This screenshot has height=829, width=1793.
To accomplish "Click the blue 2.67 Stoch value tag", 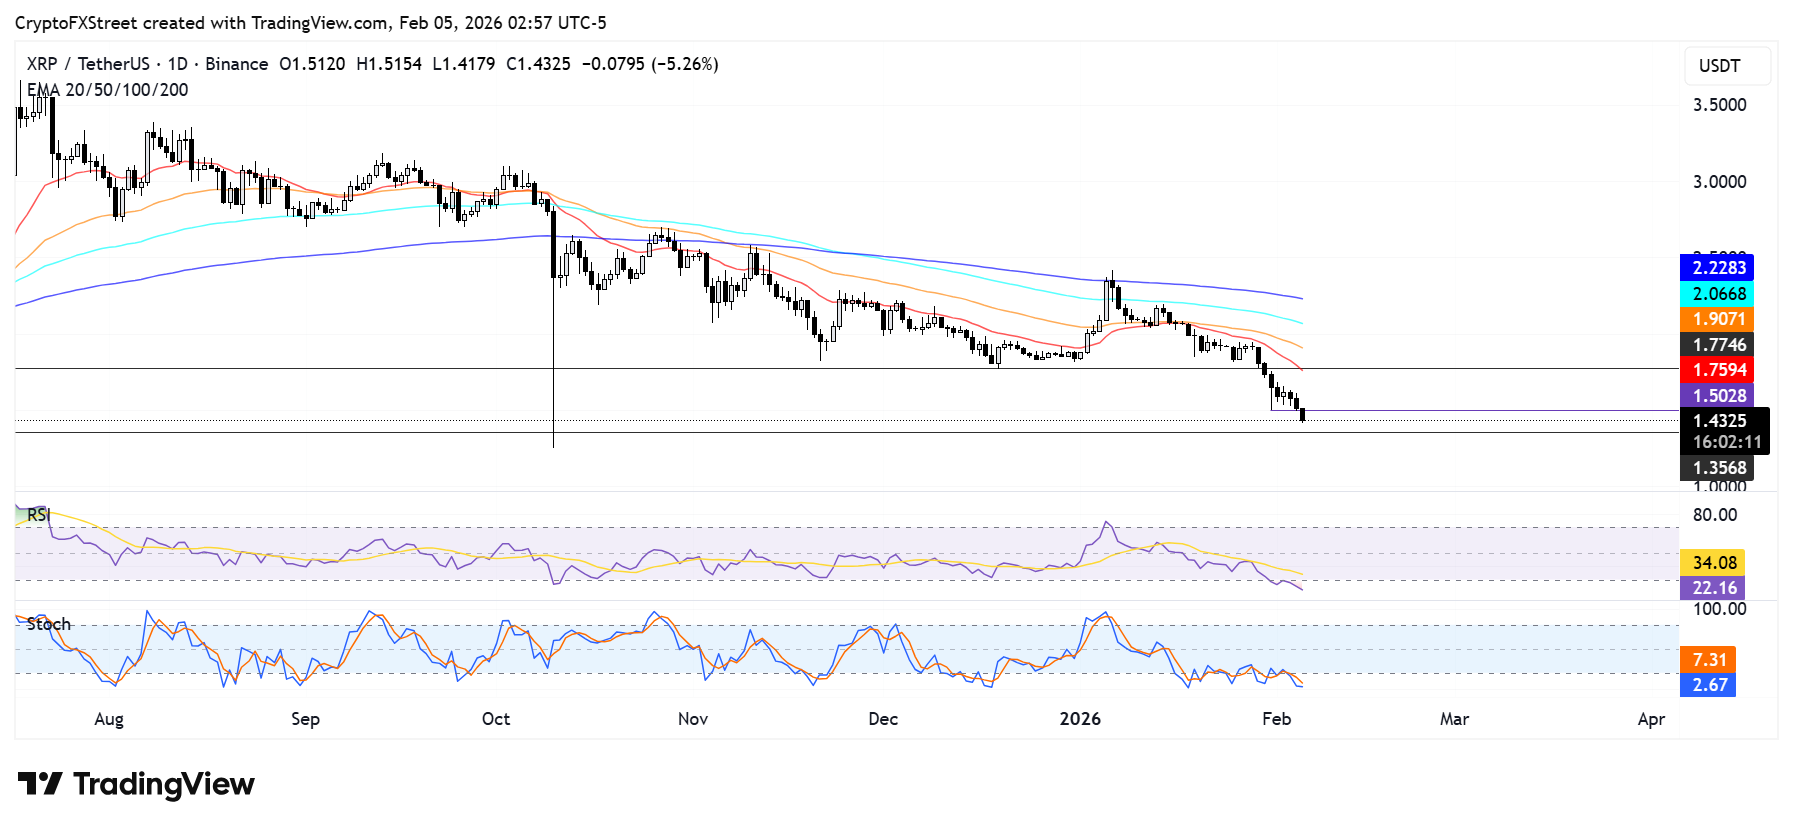I will pyautogui.click(x=1708, y=685).
